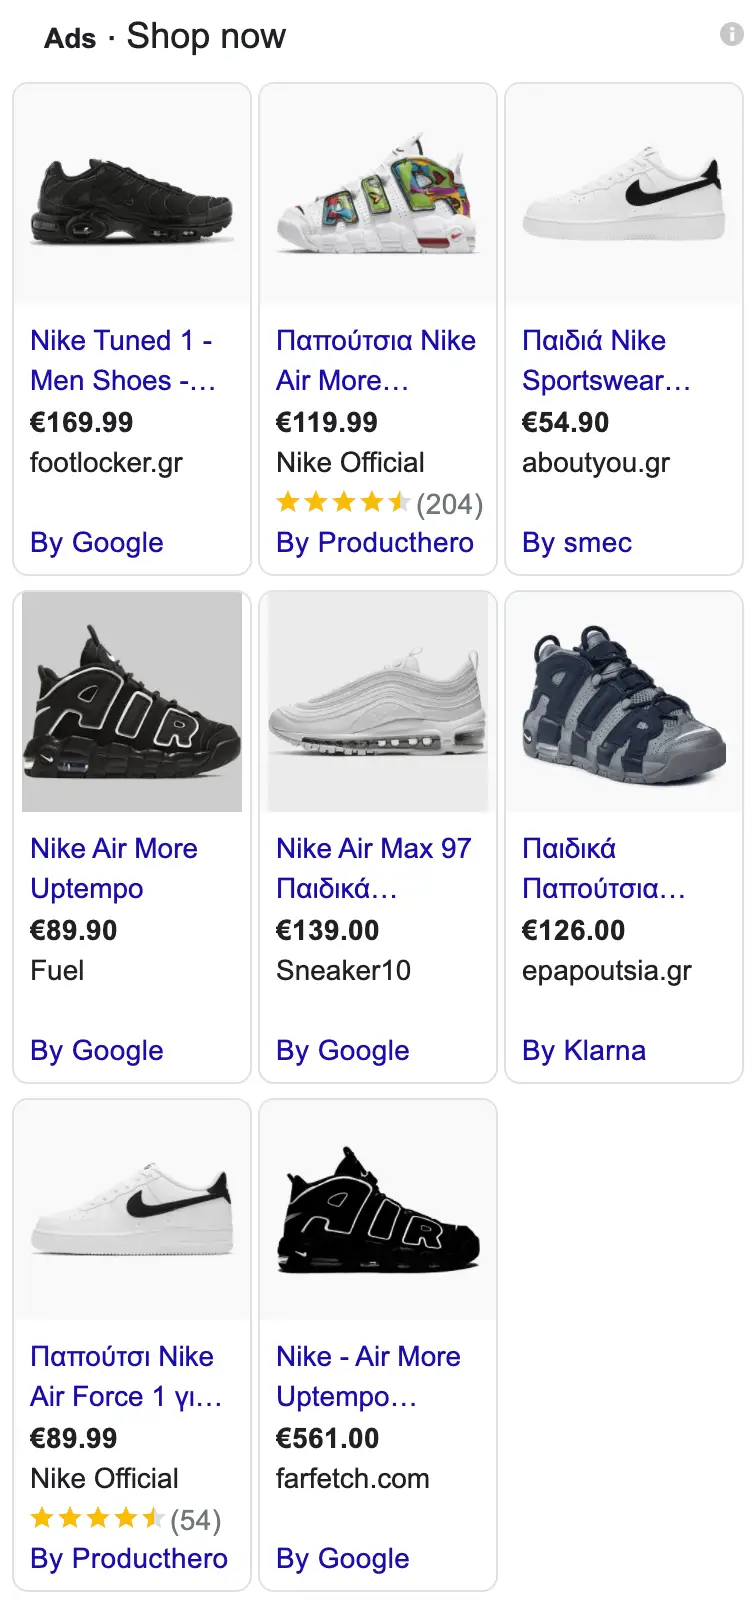Open "Nike Tuned 1 - Men Shoes" link
This screenshot has height=1608, width=756.
tap(122, 360)
